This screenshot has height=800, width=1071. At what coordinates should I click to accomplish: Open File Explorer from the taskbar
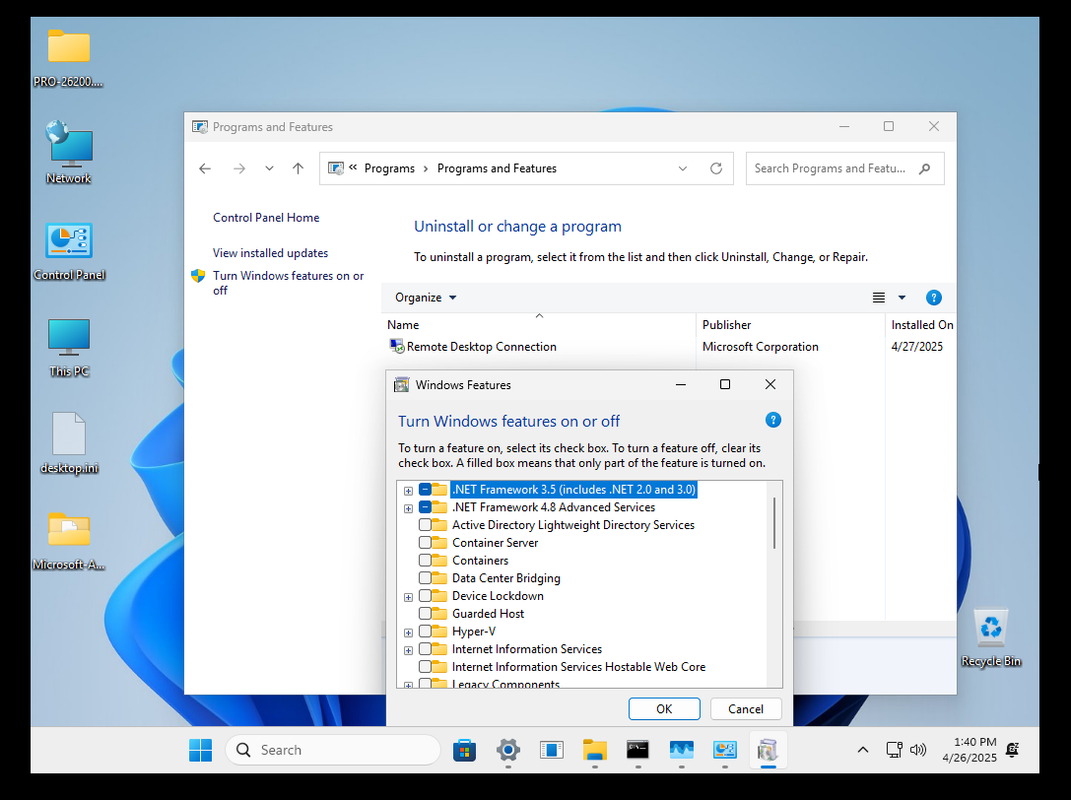click(x=594, y=750)
